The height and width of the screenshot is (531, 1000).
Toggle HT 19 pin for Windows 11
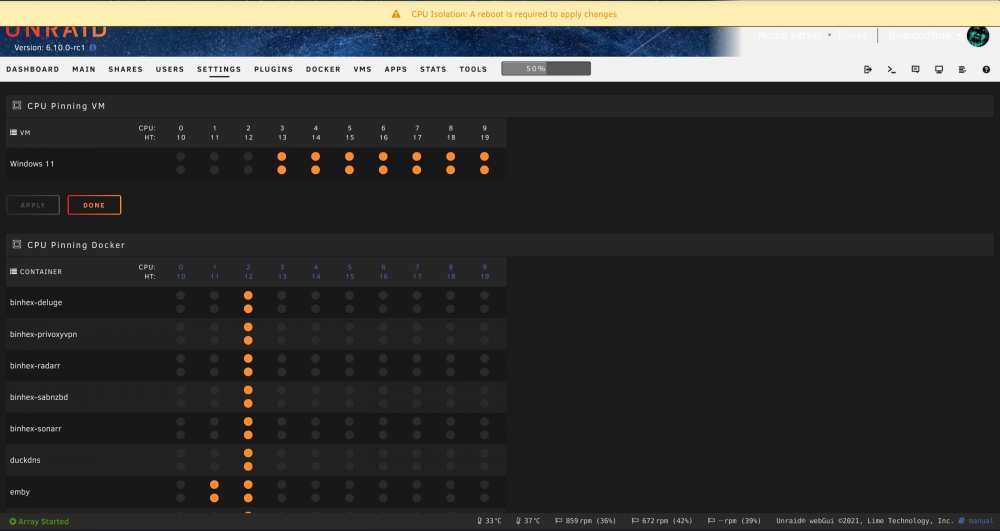tap(485, 170)
